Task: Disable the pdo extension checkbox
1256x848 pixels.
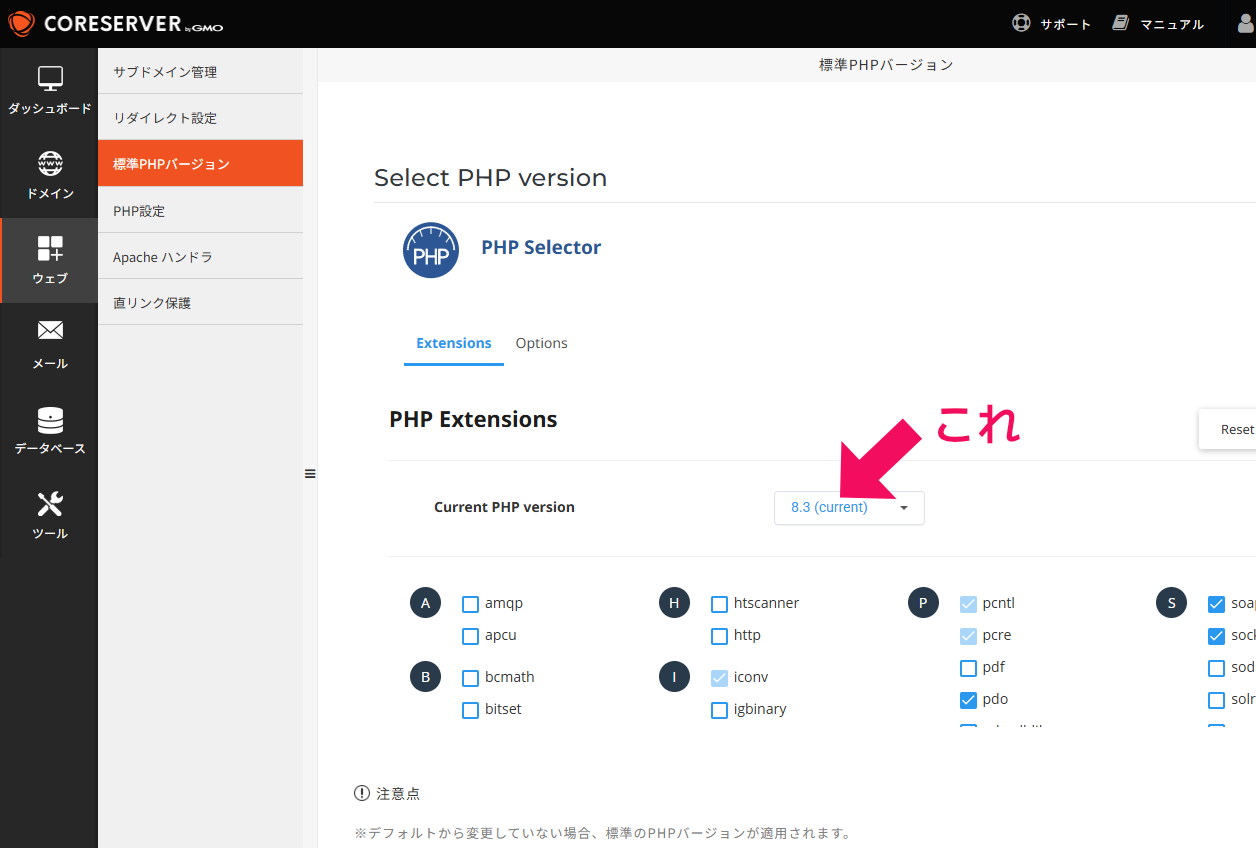Action: (968, 700)
